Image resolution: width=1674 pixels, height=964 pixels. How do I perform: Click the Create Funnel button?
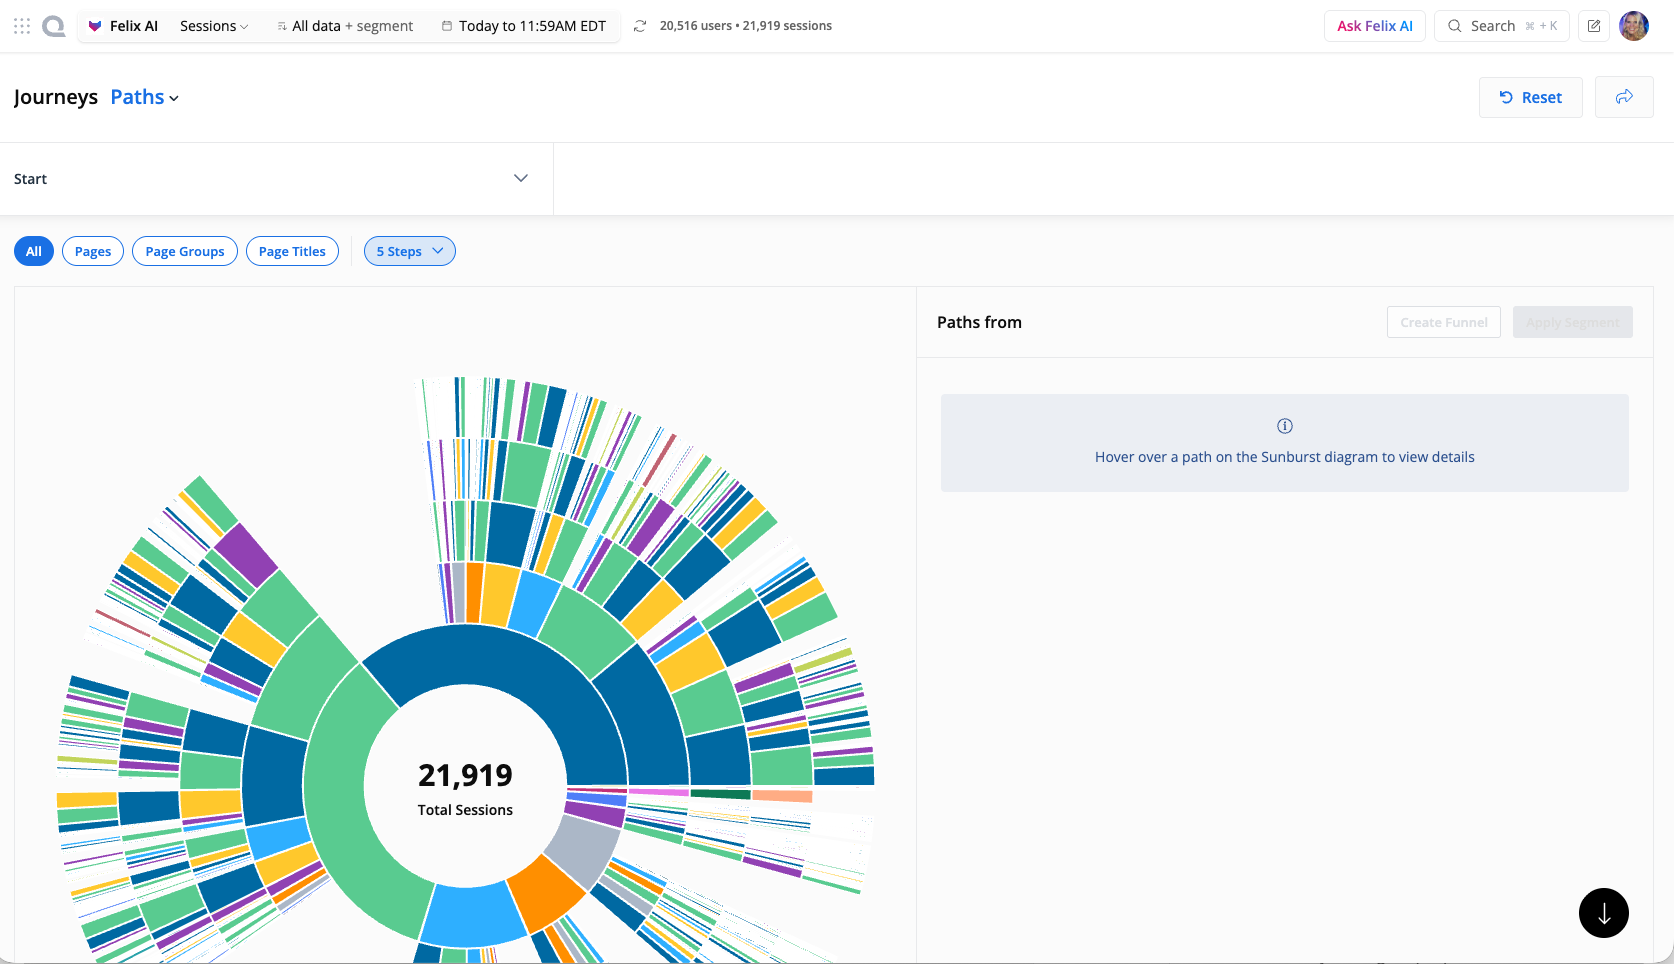click(1444, 322)
